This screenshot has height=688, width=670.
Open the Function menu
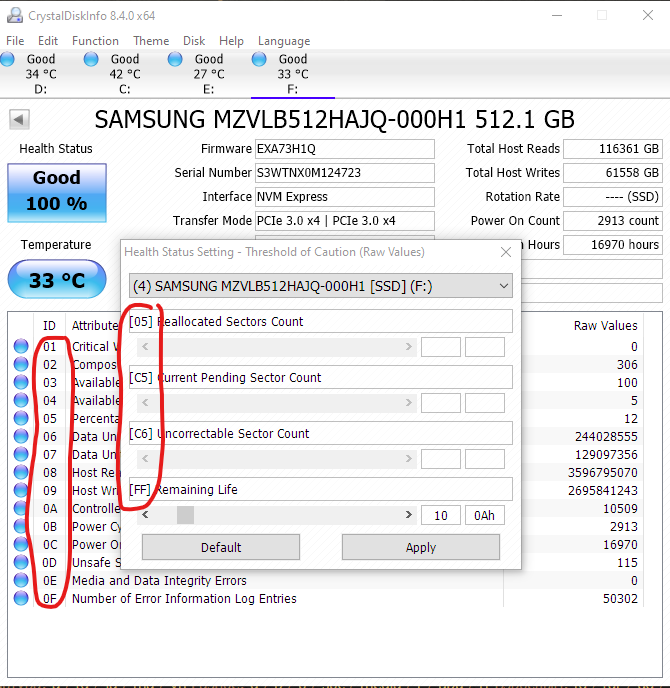click(x=95, y=41)
